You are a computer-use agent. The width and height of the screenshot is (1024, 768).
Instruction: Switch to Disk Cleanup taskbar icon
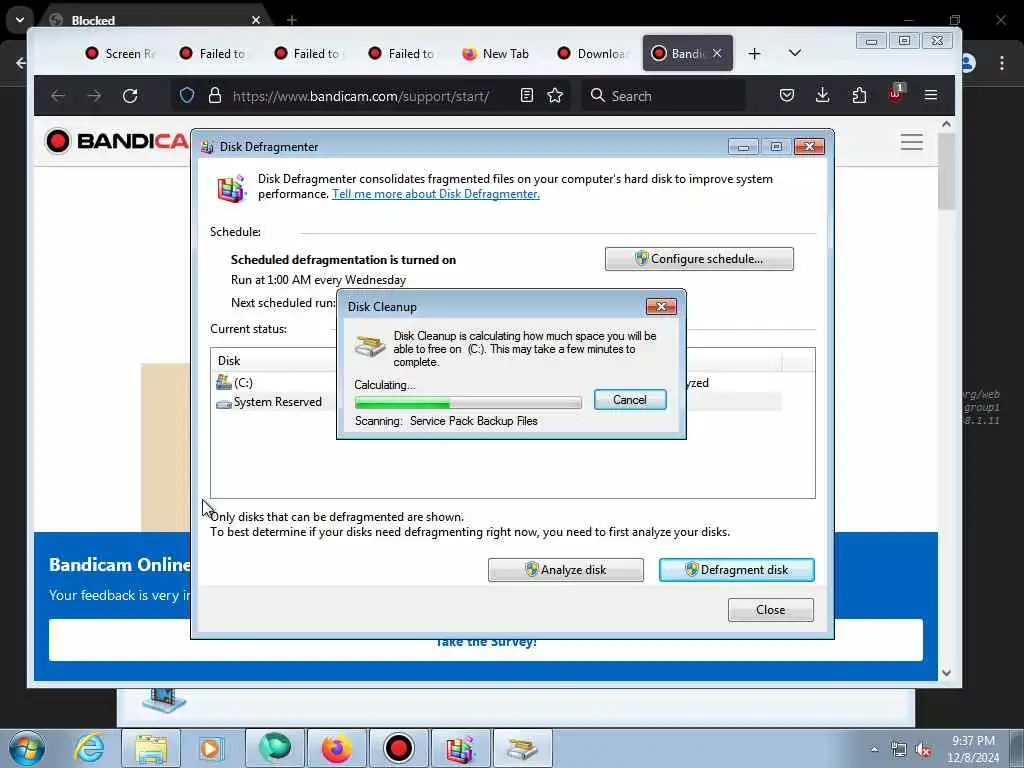[x=522, y=748]
